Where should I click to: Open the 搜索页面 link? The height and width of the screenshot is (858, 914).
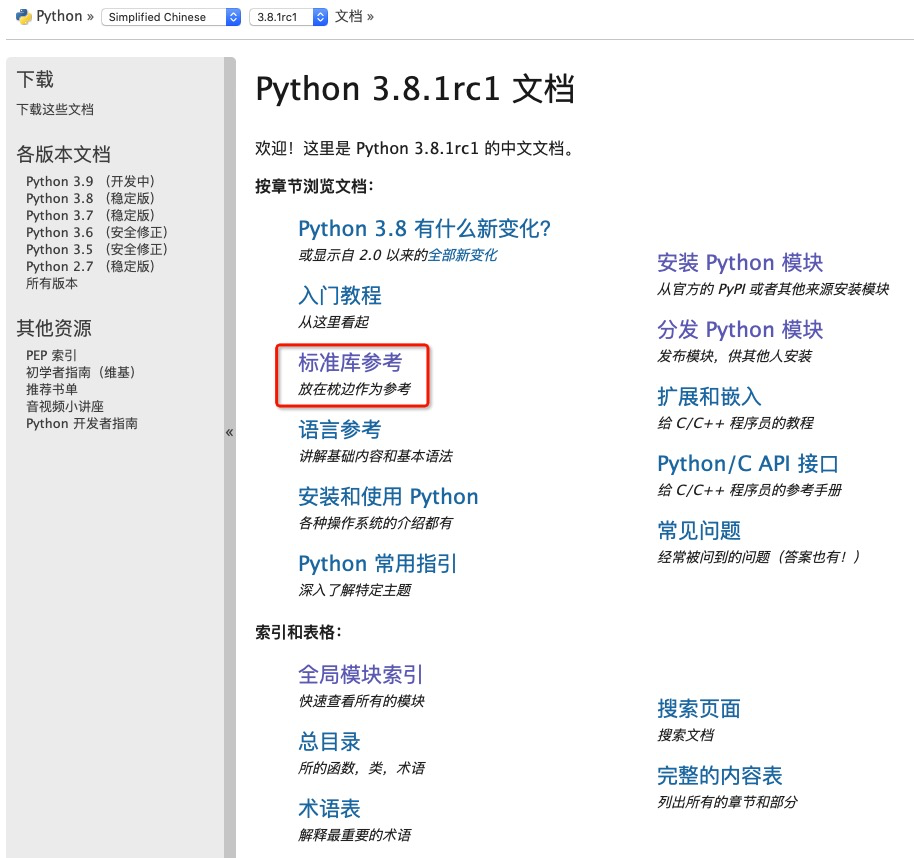click(x=699, y=708)
